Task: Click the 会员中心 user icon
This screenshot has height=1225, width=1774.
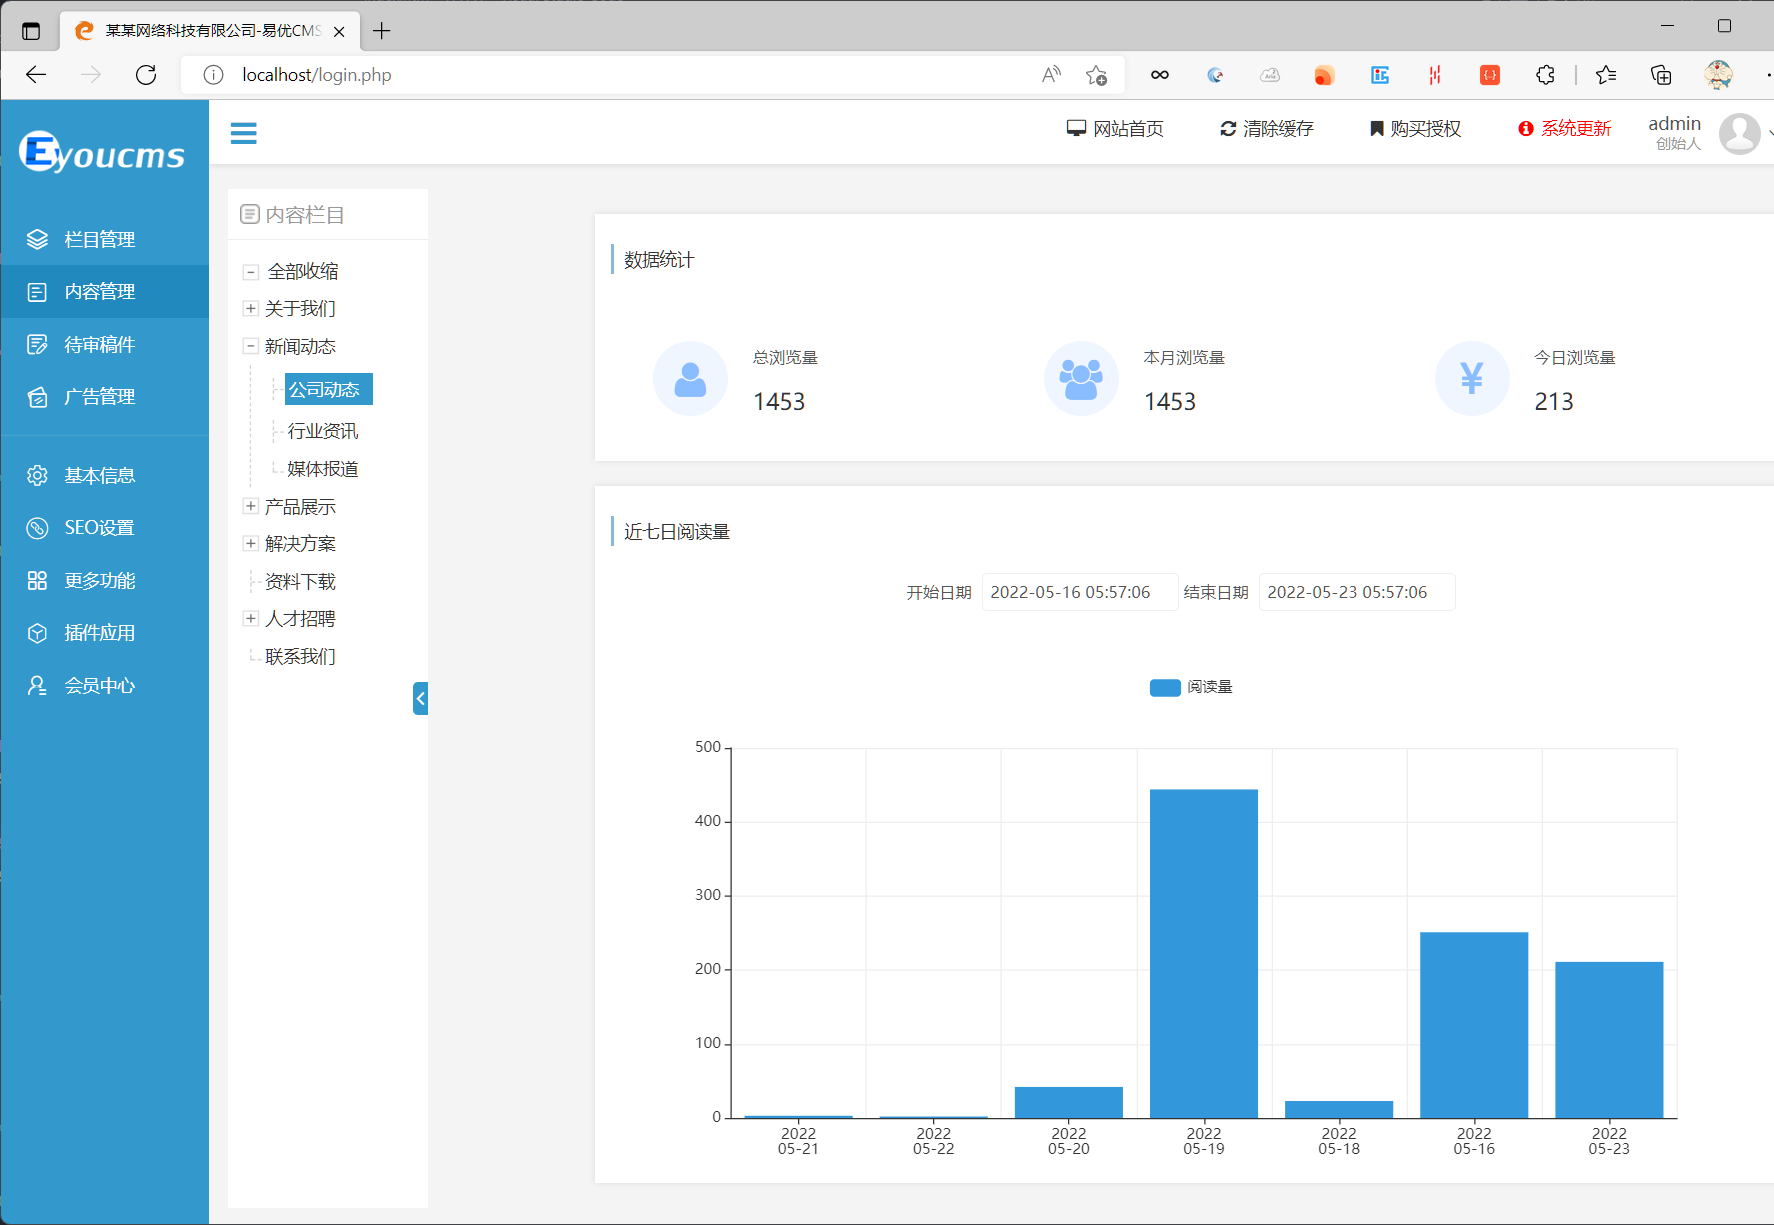Action: click(37, 686)
